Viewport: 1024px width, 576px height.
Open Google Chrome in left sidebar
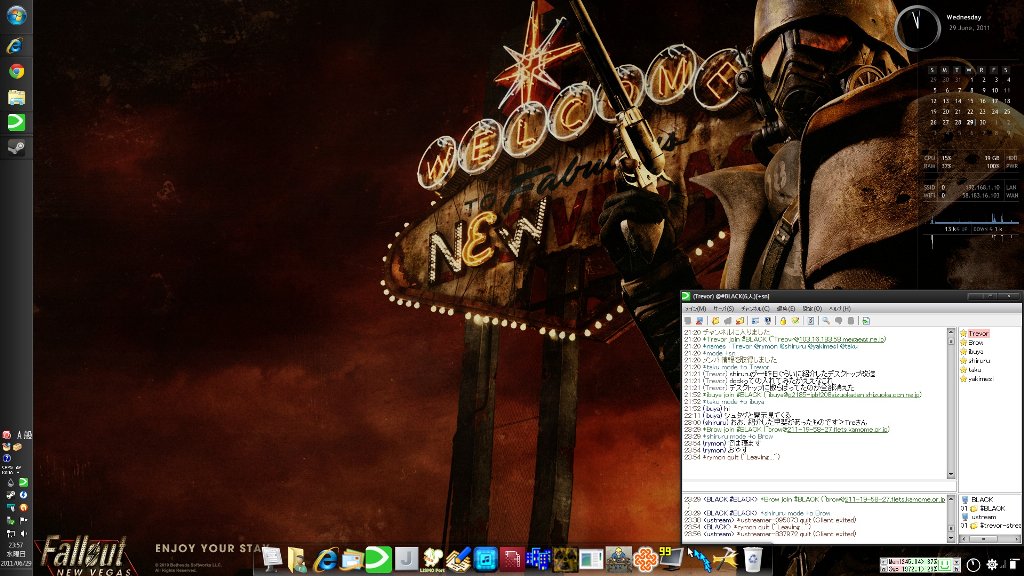(16, 71)
